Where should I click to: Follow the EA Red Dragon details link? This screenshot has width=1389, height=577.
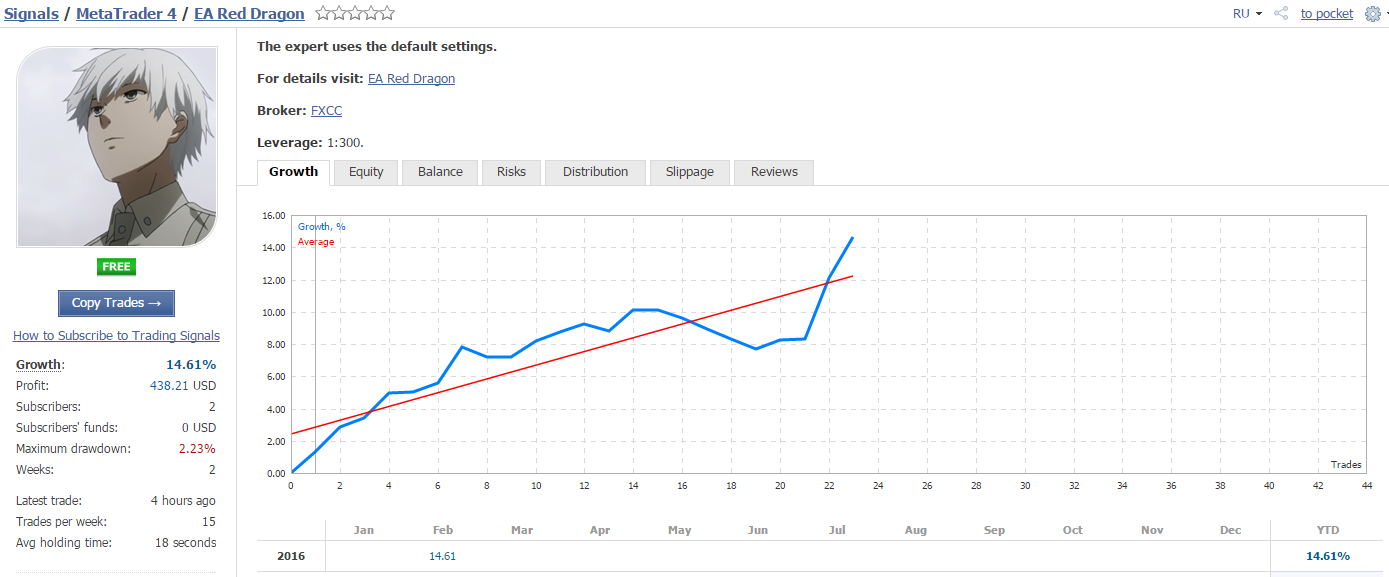411,79
